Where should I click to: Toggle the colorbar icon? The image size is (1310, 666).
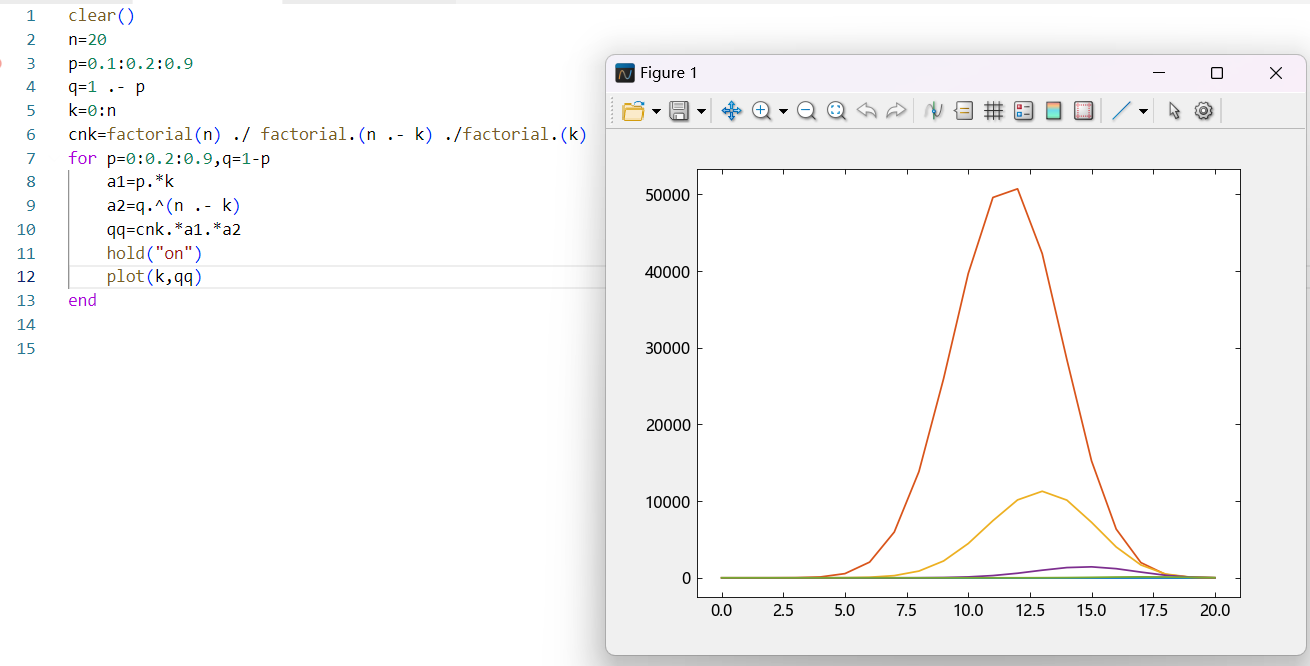1053,111
